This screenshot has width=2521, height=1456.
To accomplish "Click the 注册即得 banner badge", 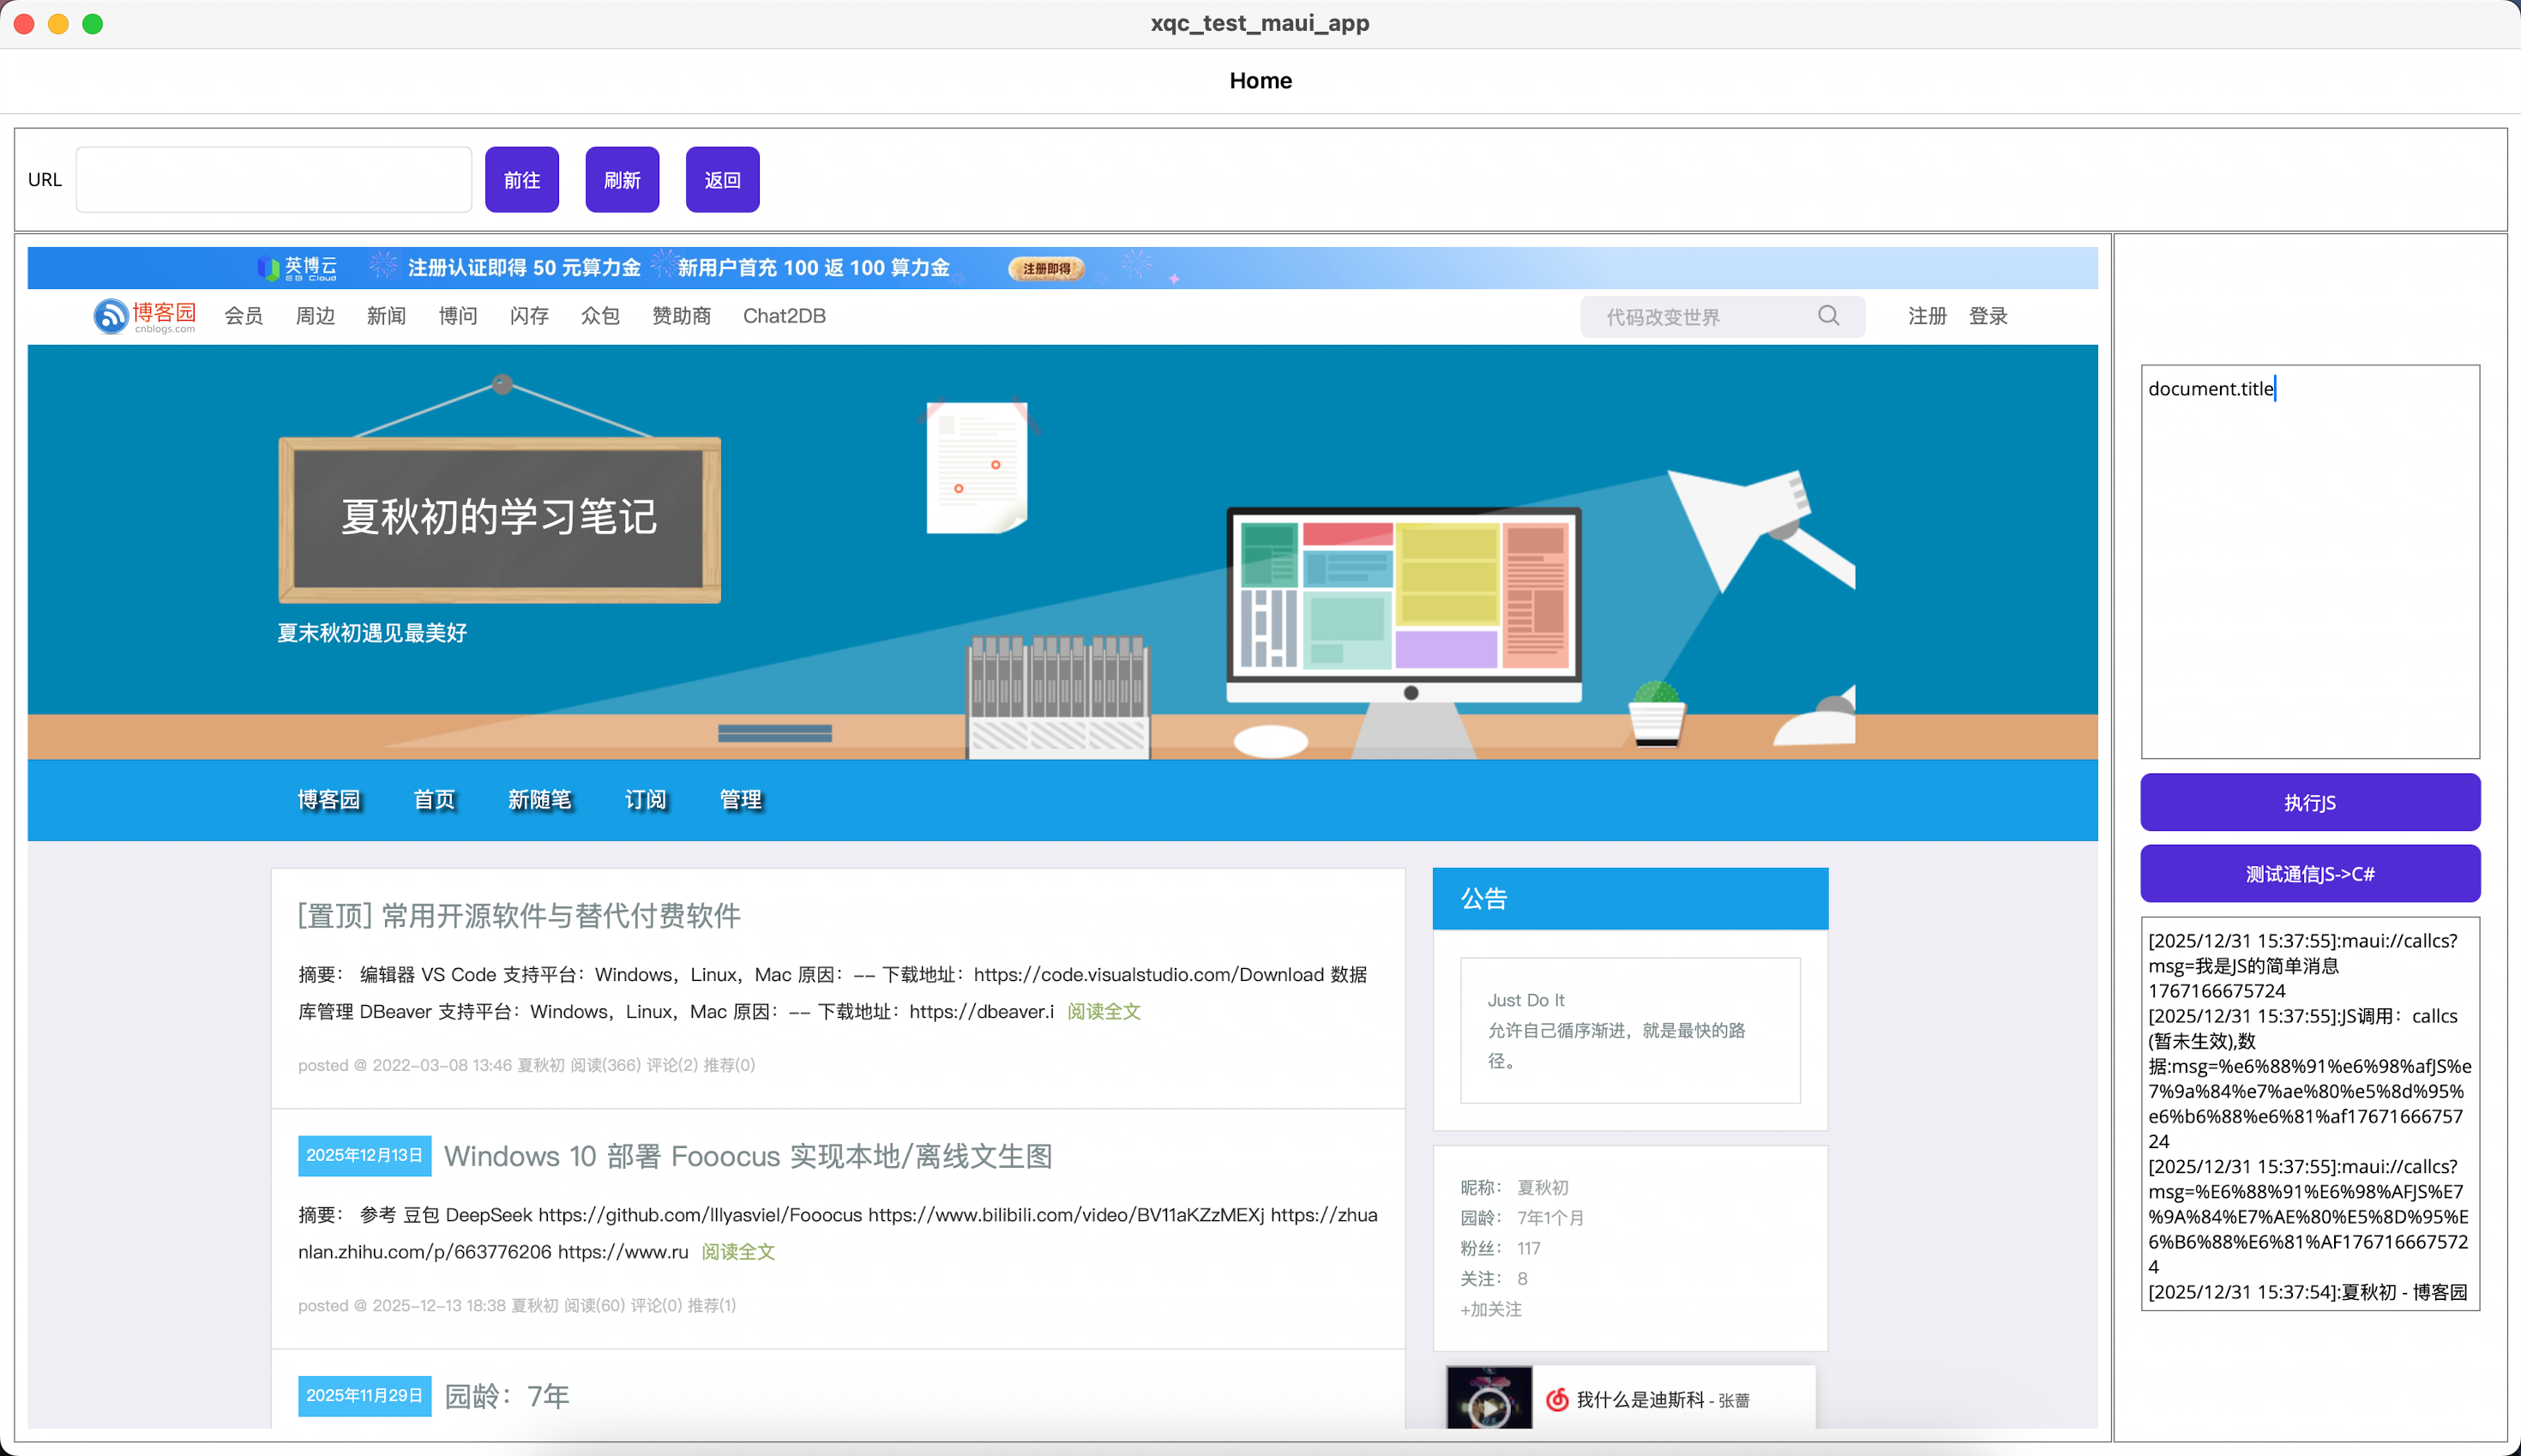I will pos(1046,268).
